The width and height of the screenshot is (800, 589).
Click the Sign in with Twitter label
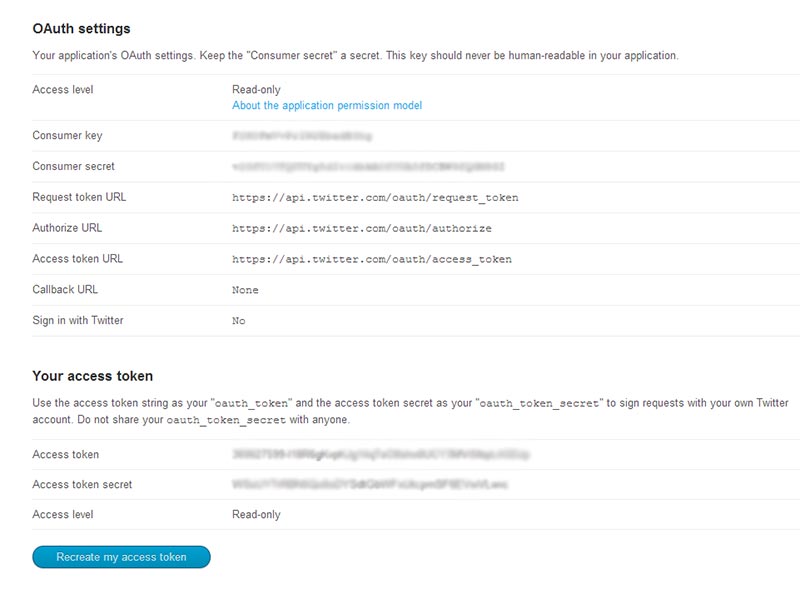pos(78,321)
